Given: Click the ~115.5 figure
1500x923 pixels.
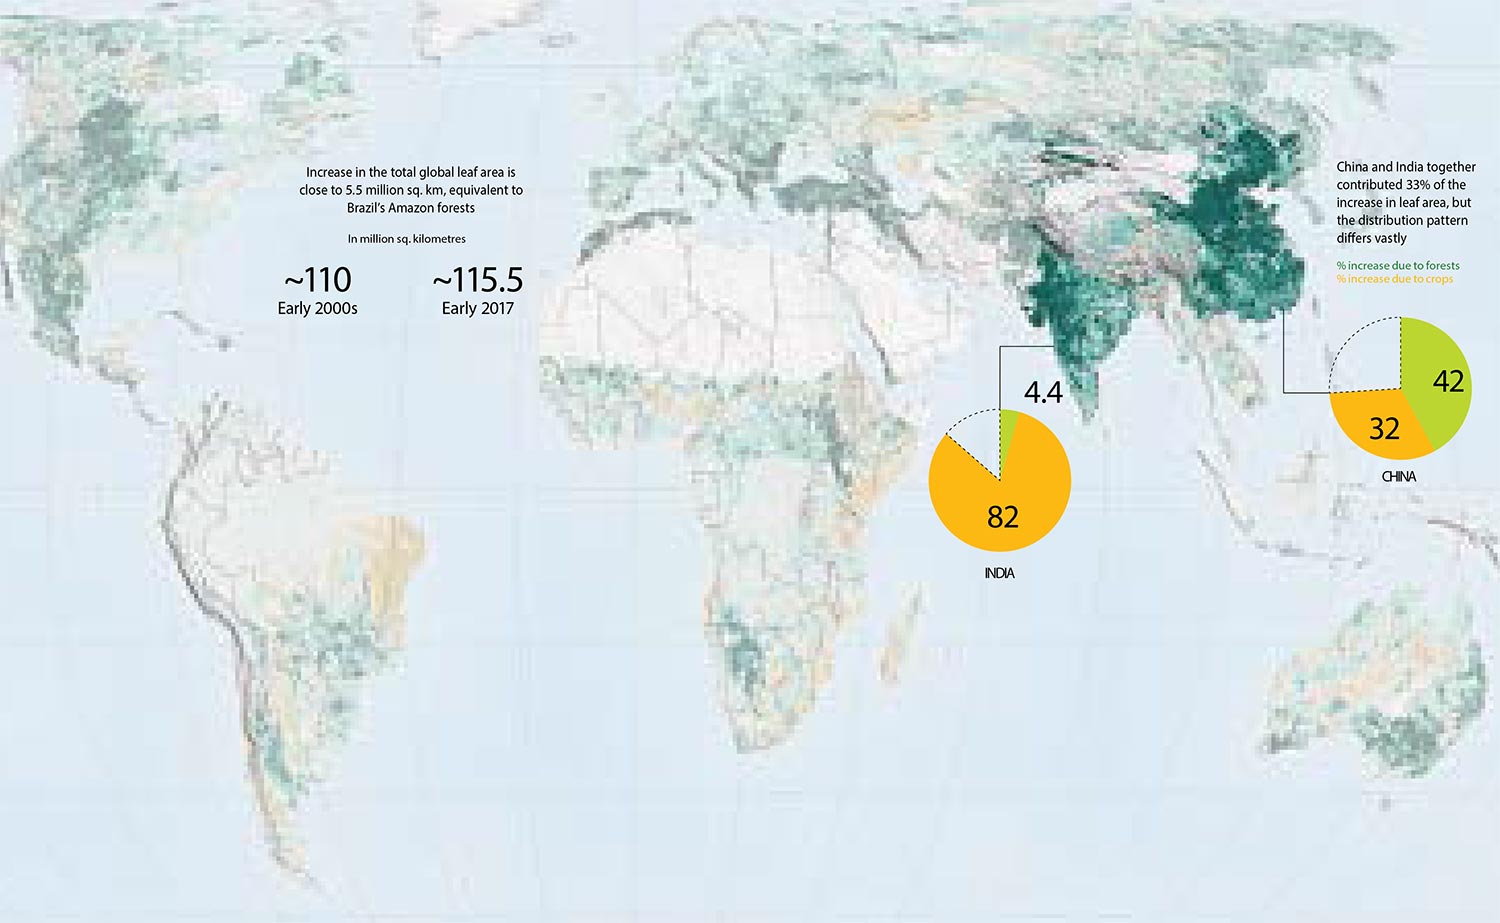Looking at the screenshot, I should (477, 280).
